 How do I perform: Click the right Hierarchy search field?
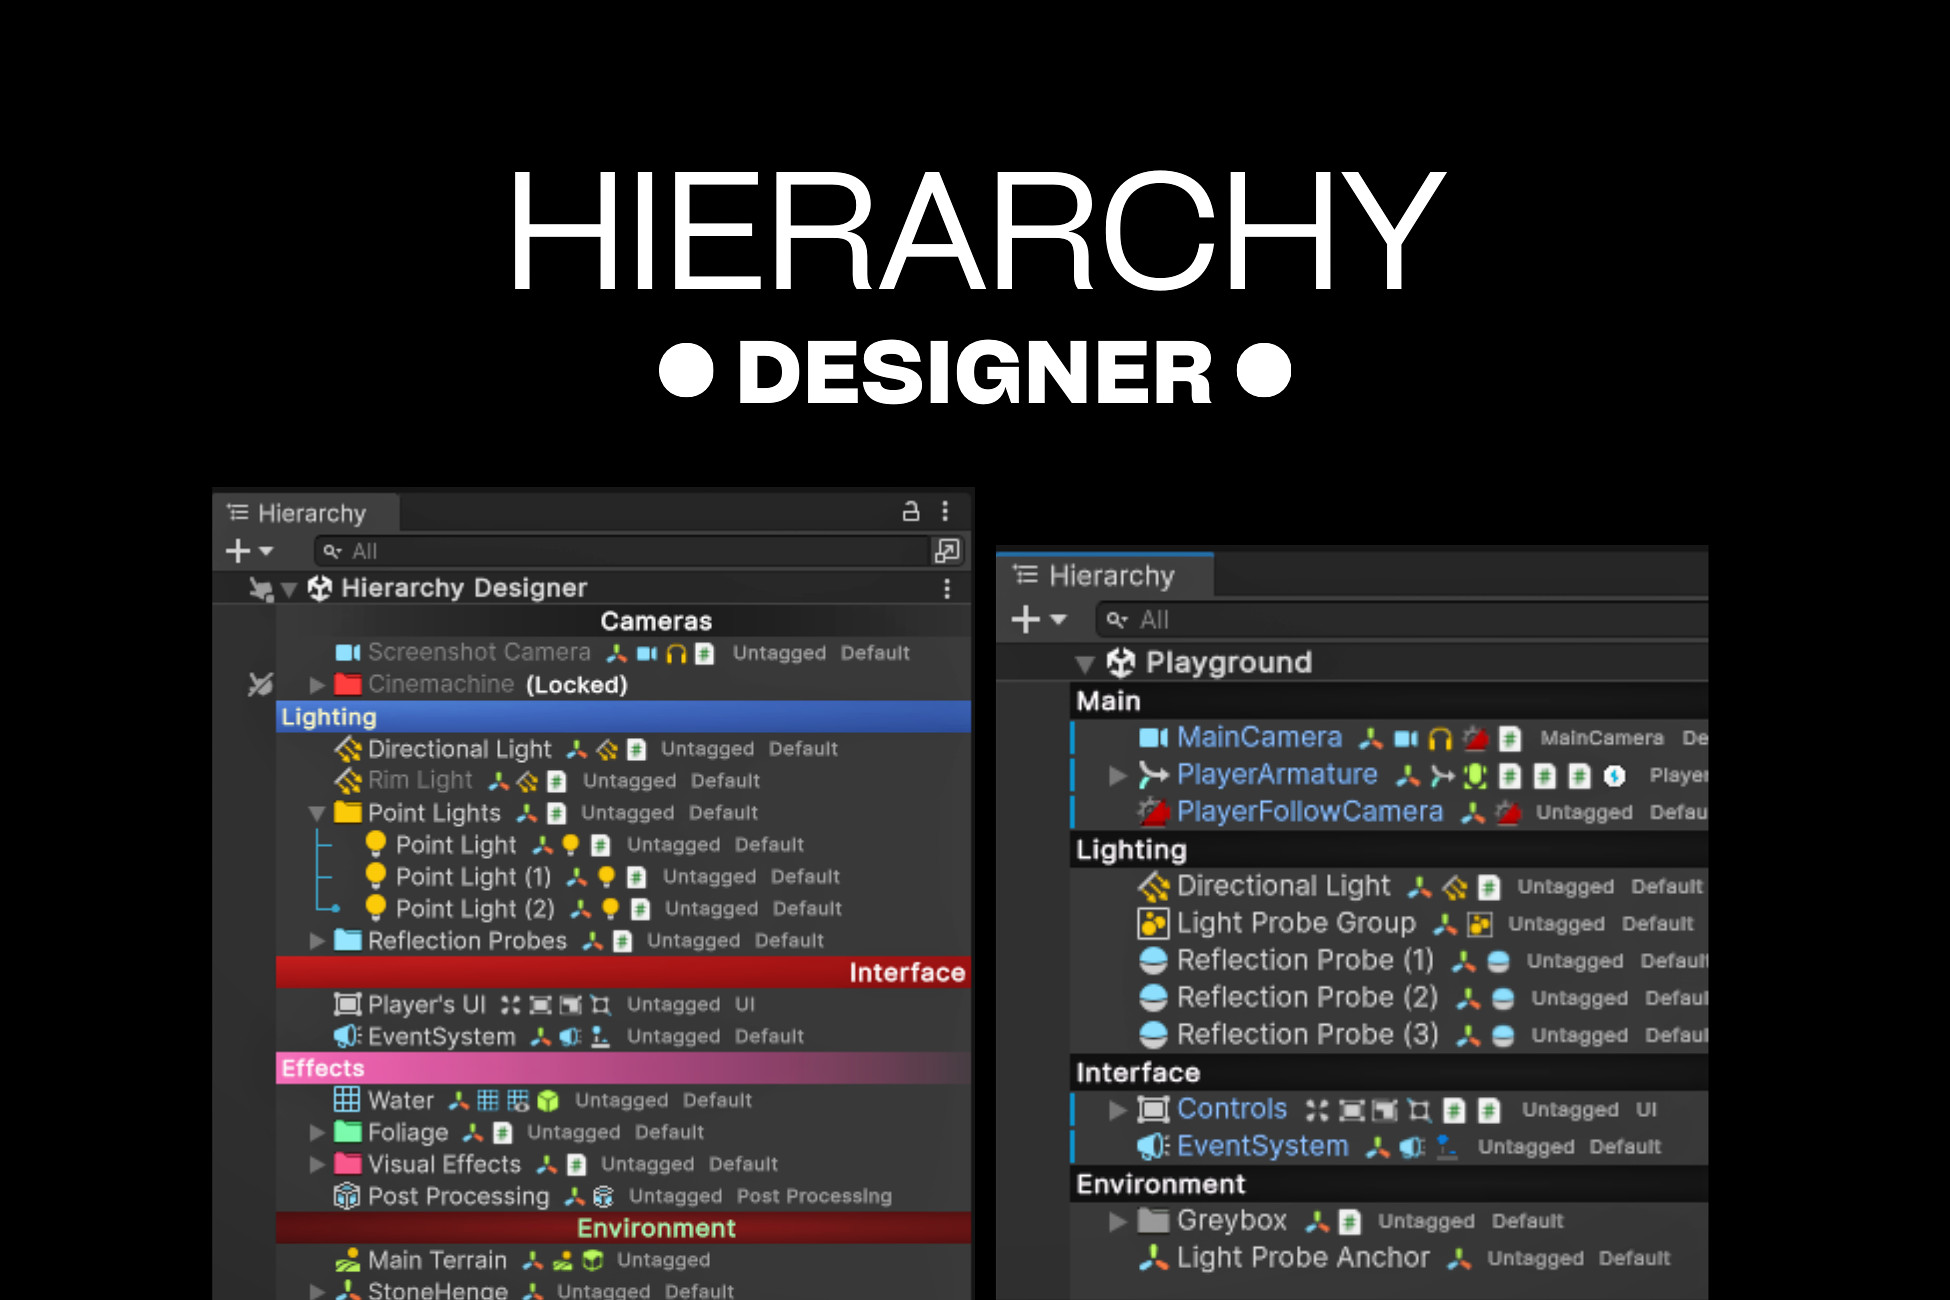tap(1404, 620)
